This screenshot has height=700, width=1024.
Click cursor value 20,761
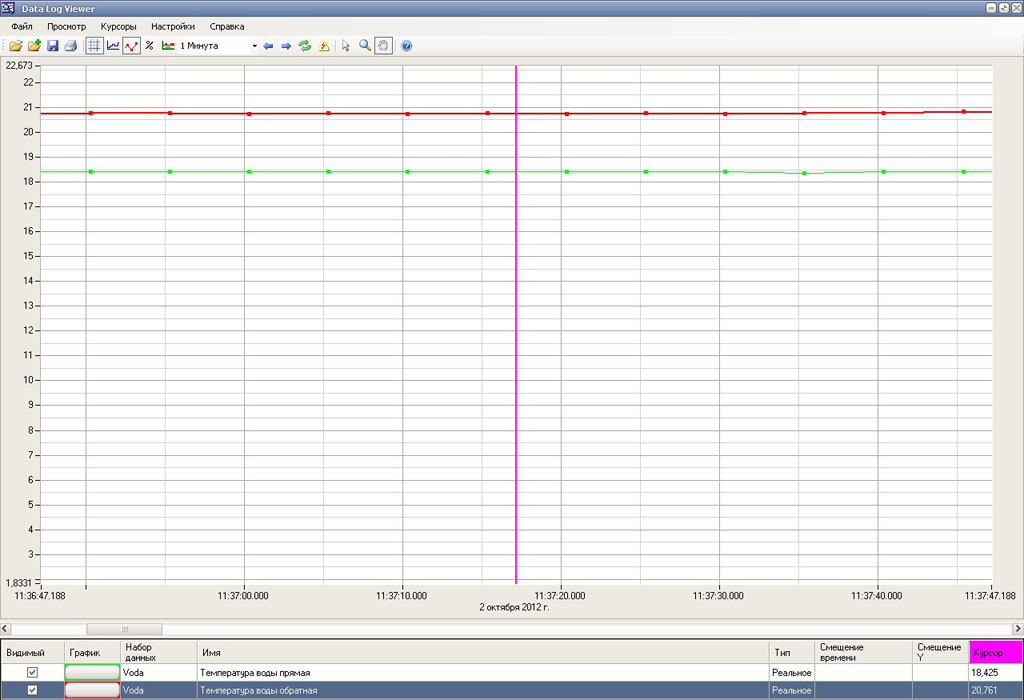(984, 690)
